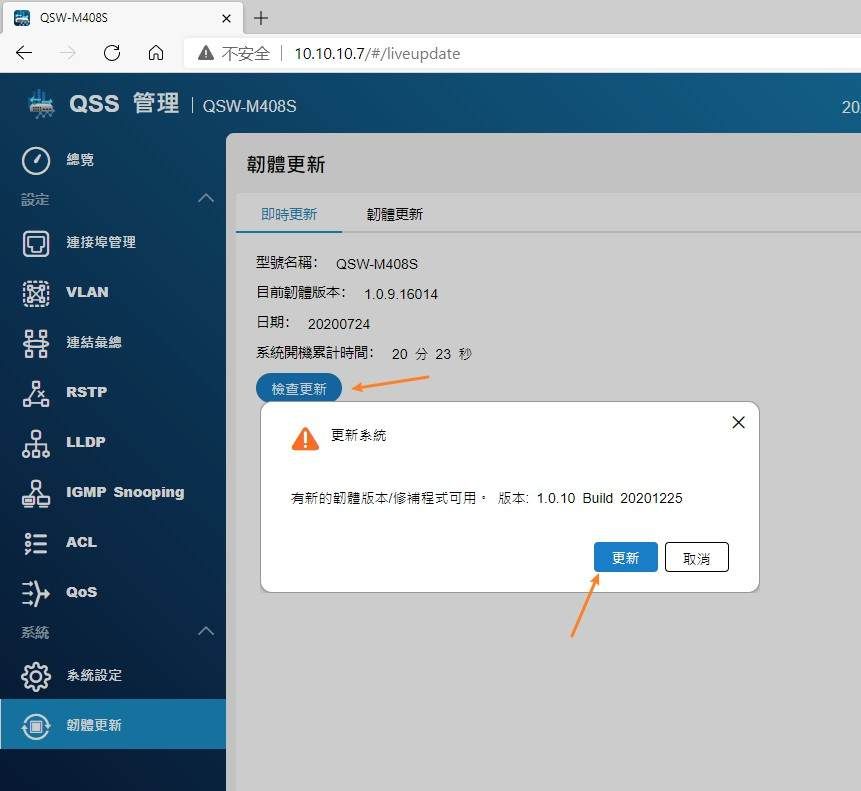The image size is (861, 791).
Task: Click the 總覽 overview gauge icon
Action: click(x=36, y=160)
